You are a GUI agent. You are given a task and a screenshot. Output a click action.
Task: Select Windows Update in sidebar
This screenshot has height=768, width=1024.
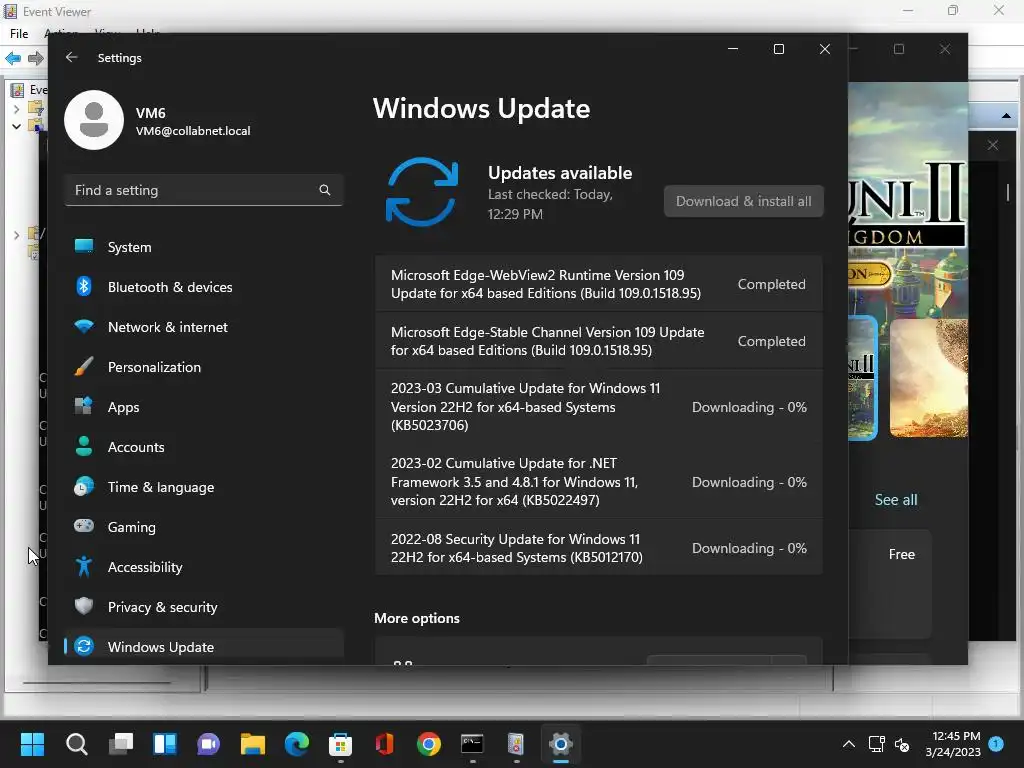(204, 647)
